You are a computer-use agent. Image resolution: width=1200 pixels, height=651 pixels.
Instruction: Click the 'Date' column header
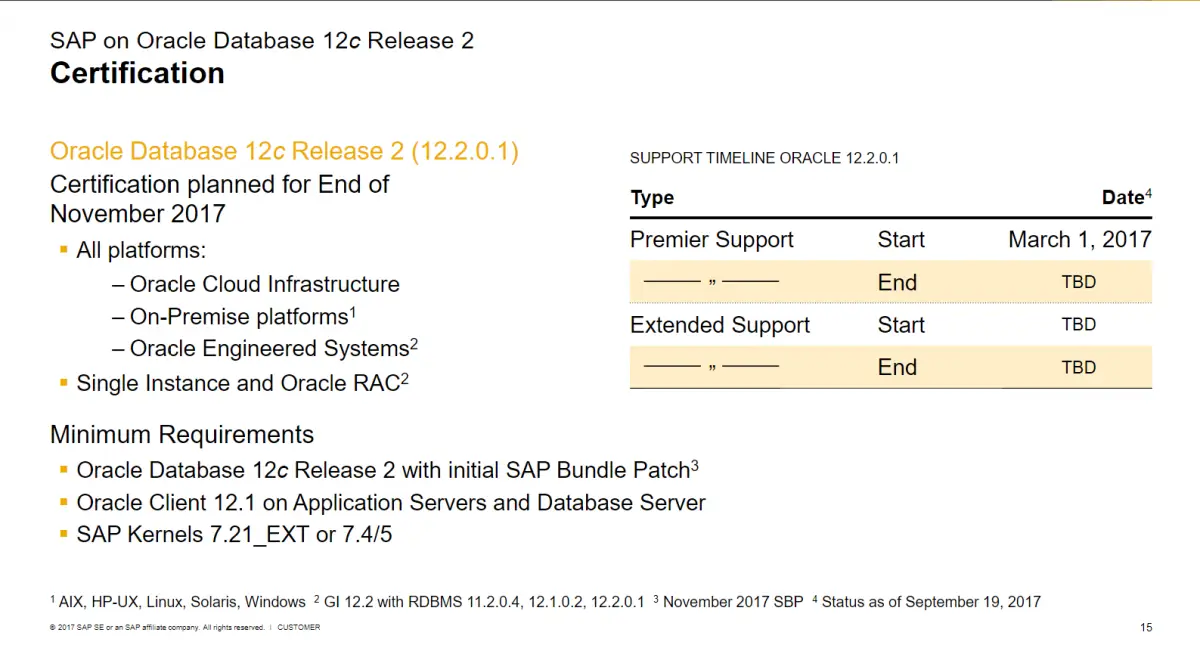(x=1127, y=197)
